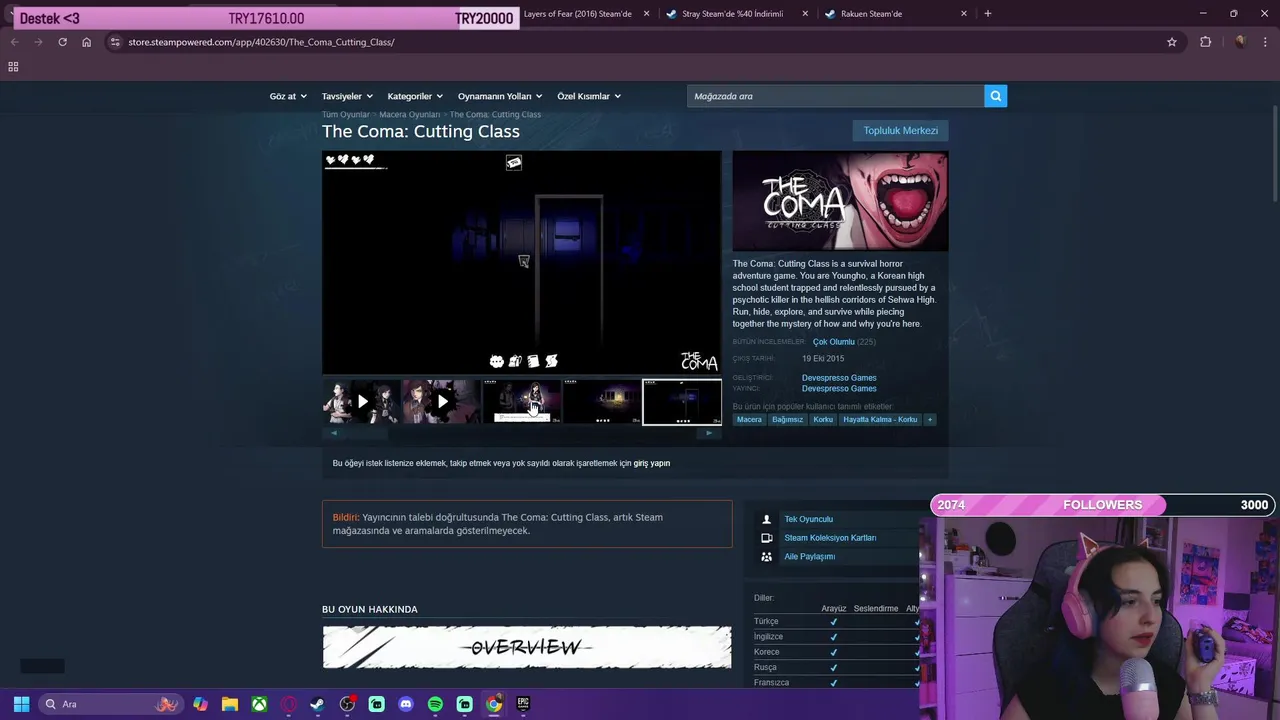Go back with the browser back arrow

tap(14, 42)
